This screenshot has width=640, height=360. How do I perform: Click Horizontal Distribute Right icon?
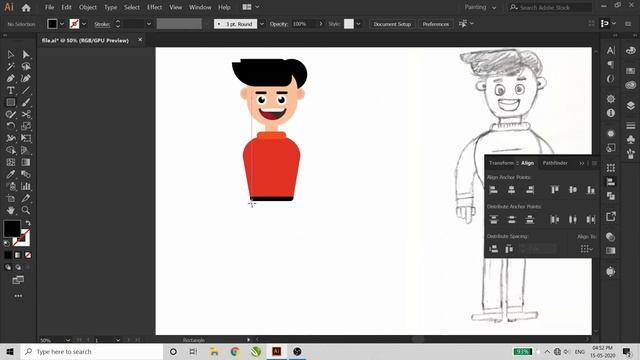pos(591,220)
